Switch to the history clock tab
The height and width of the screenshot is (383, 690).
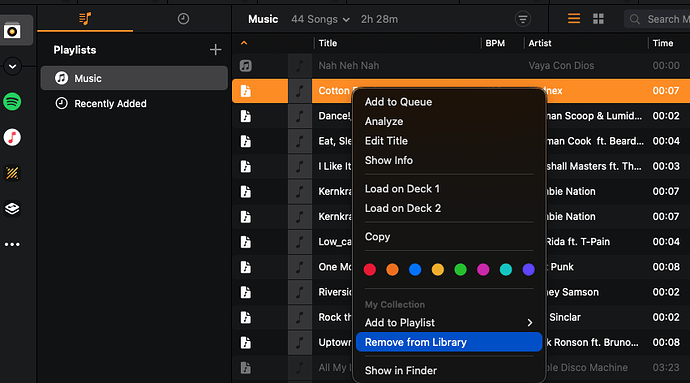183,18
